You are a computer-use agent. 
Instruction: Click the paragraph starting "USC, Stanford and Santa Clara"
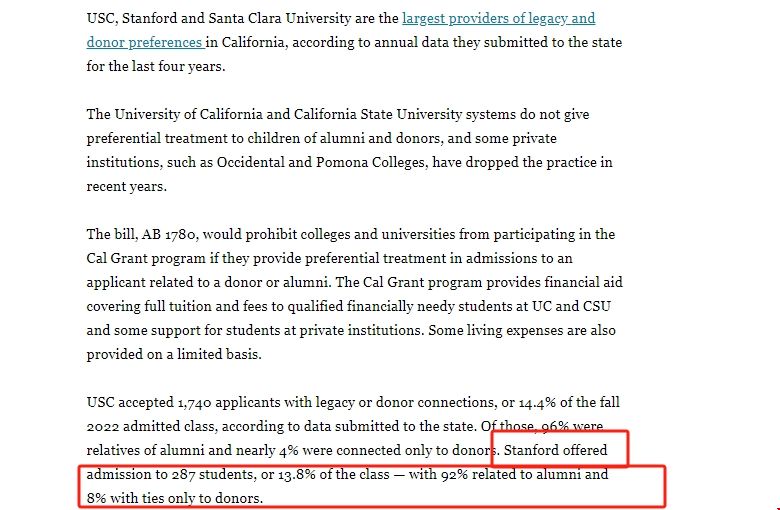pyautogui.click(x=340, y=43)
